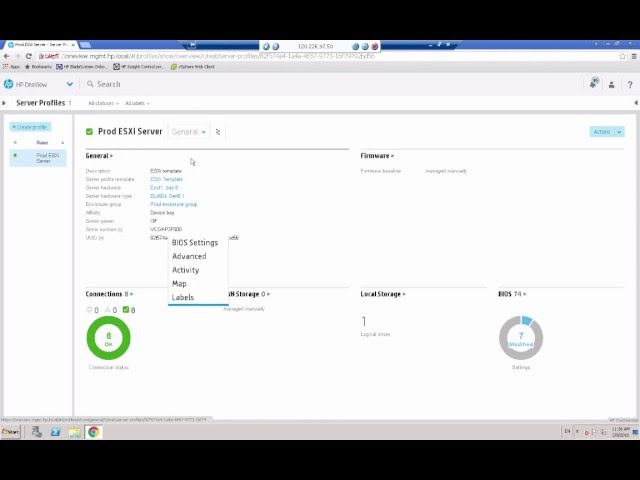Click the Create profile button
The width and height of the screenshot is (640, 480).
tap(30, 127)
